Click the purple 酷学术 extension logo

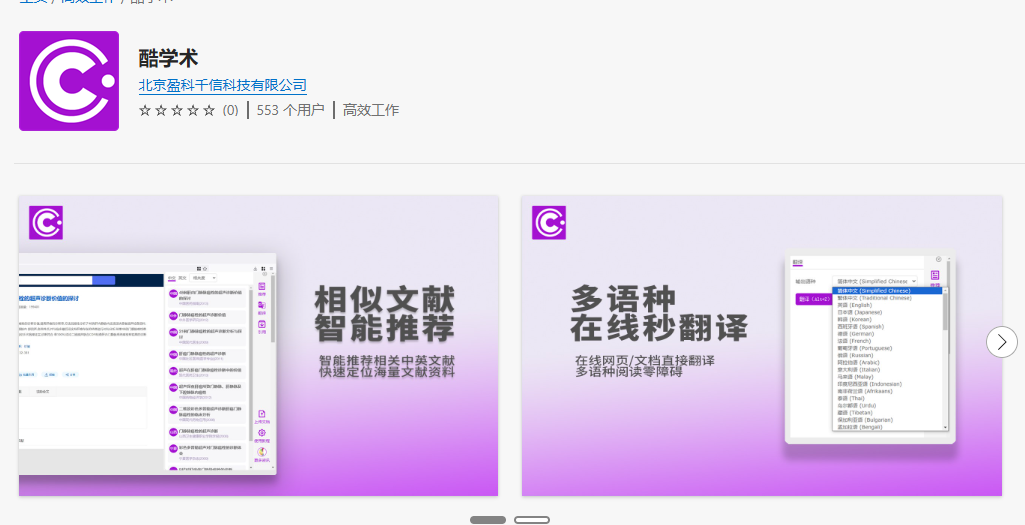[69, 81]
